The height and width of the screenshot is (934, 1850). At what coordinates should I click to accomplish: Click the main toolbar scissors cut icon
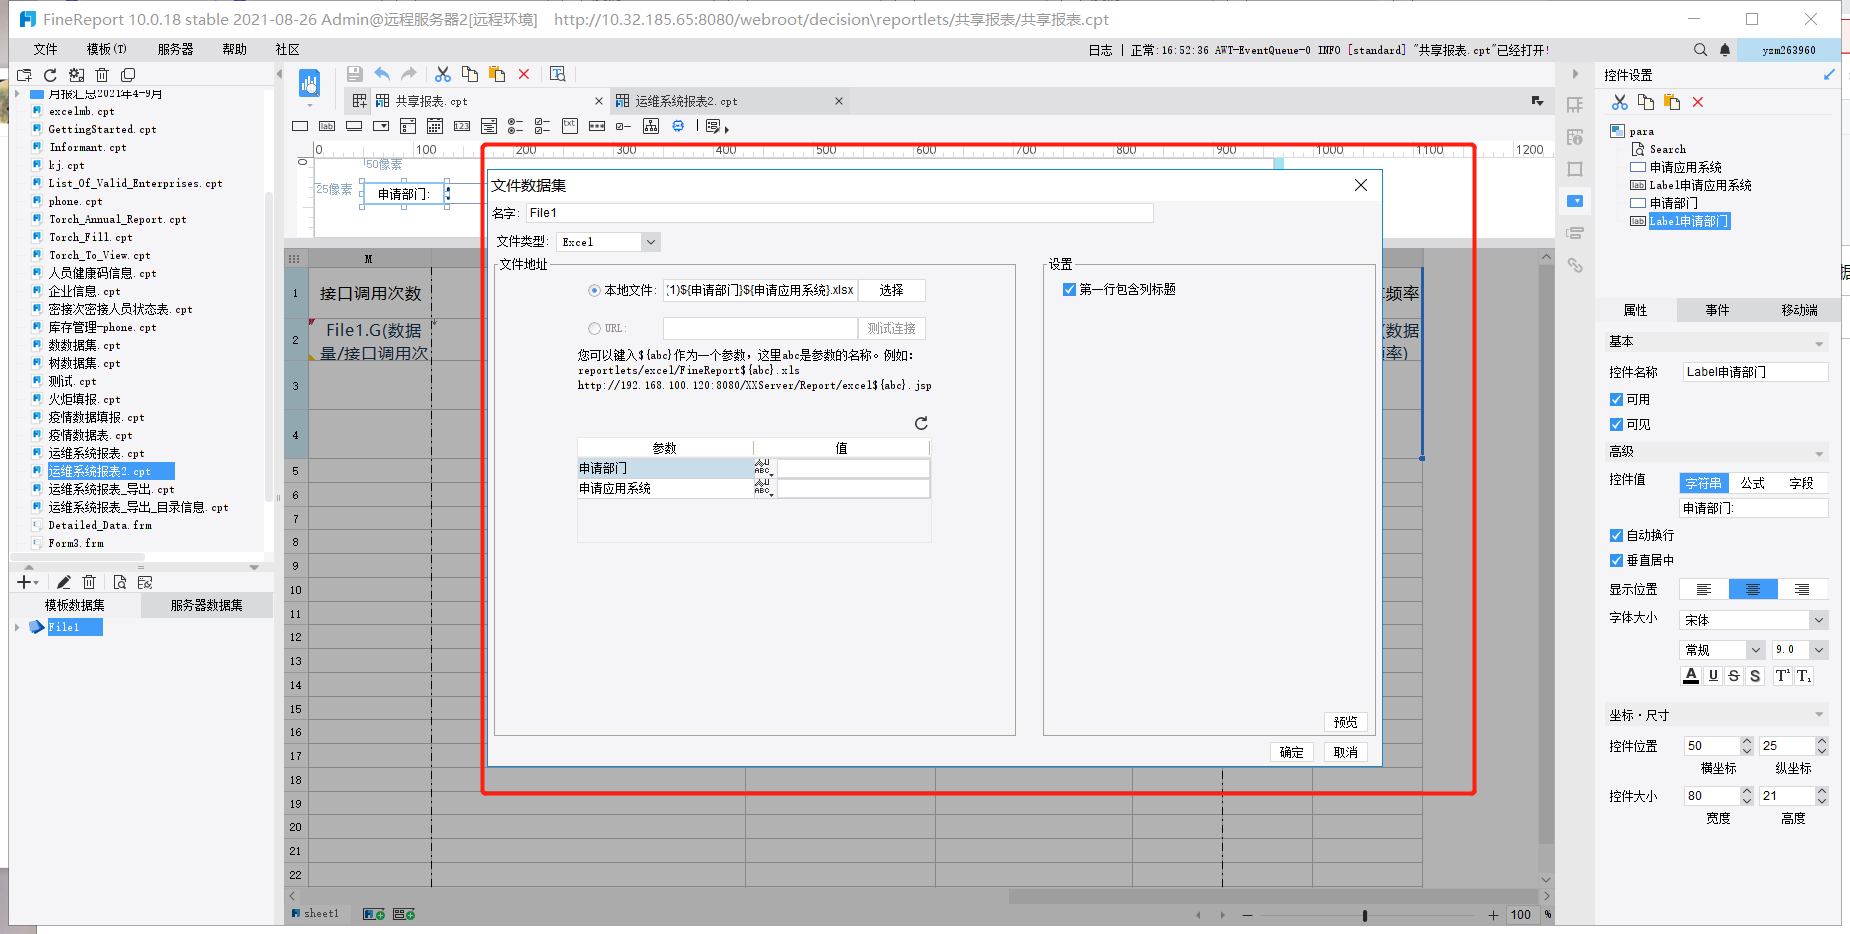coord(442,74)
